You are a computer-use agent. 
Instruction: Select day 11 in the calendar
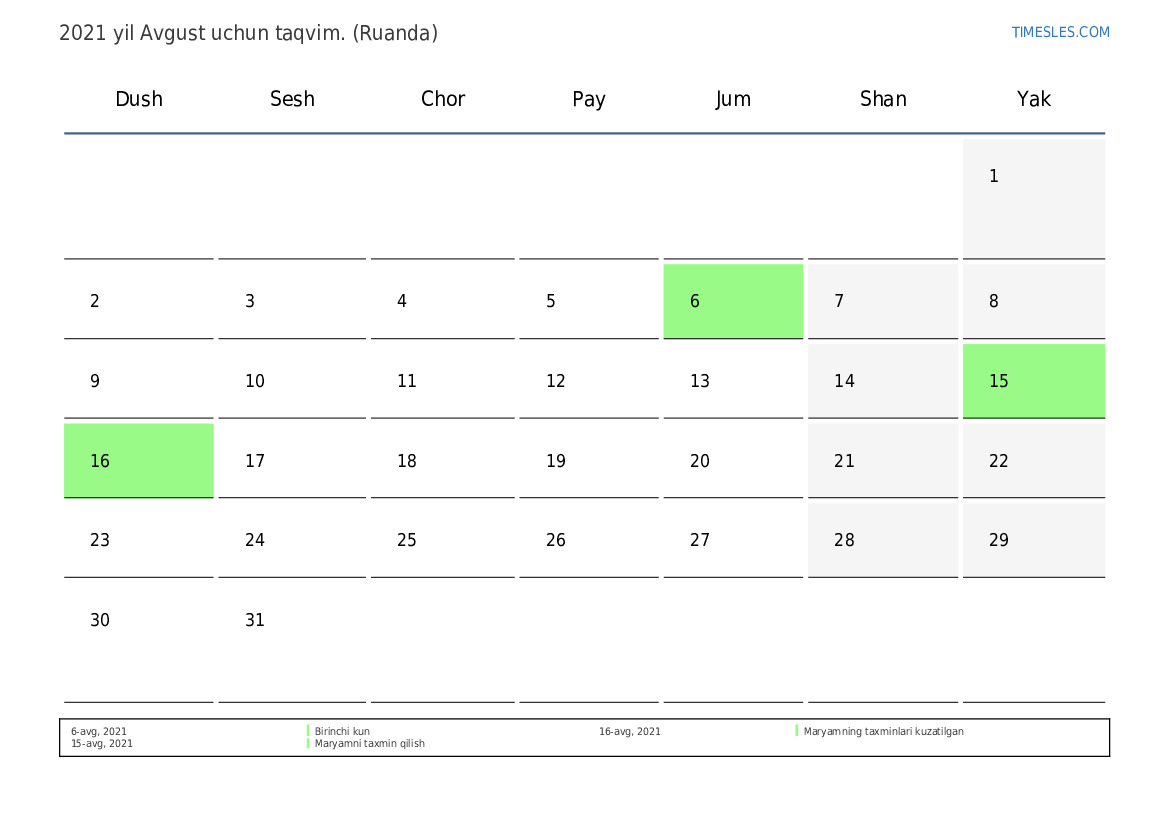pos(443,380)
